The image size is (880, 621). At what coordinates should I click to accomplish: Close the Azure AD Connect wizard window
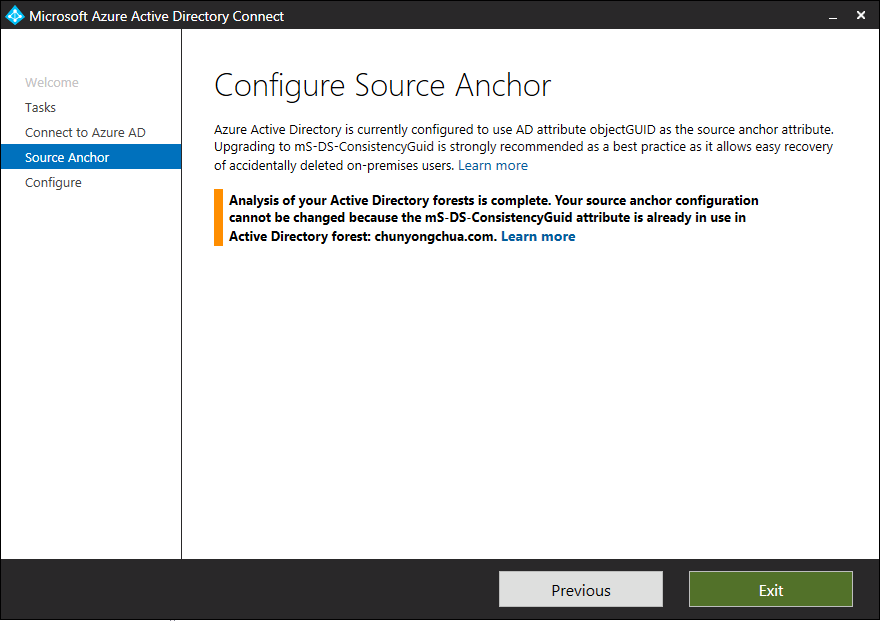(860, 16)
